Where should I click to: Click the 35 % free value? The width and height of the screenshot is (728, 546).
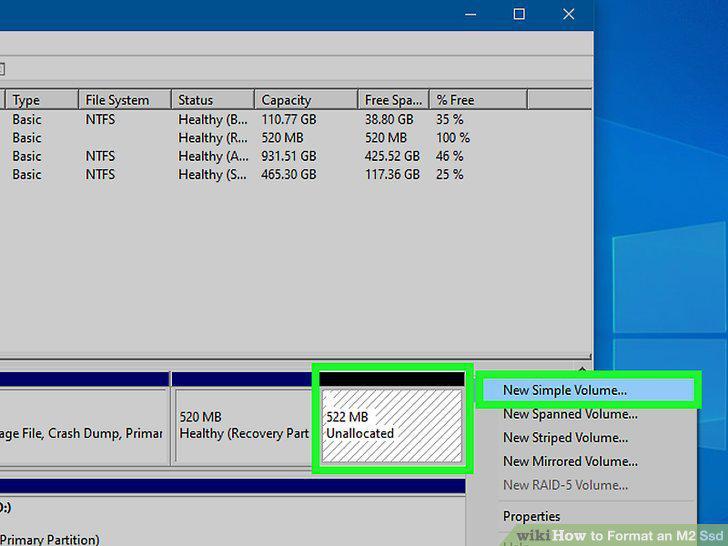449,119
